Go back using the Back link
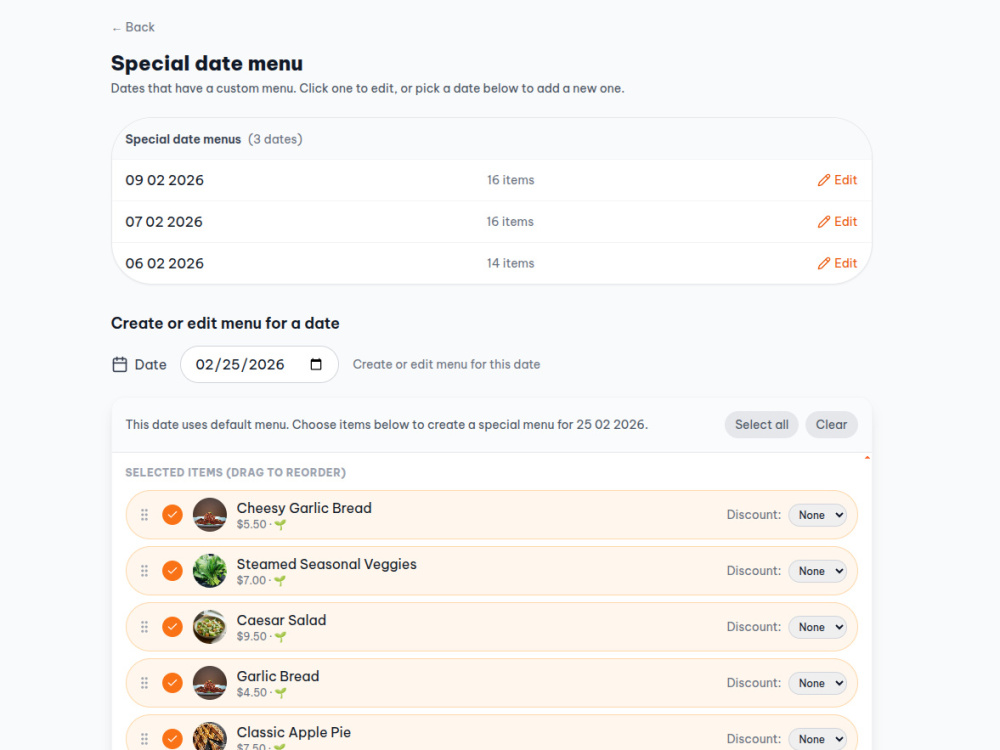This screenshot has width=1000, height=750. 133,27
